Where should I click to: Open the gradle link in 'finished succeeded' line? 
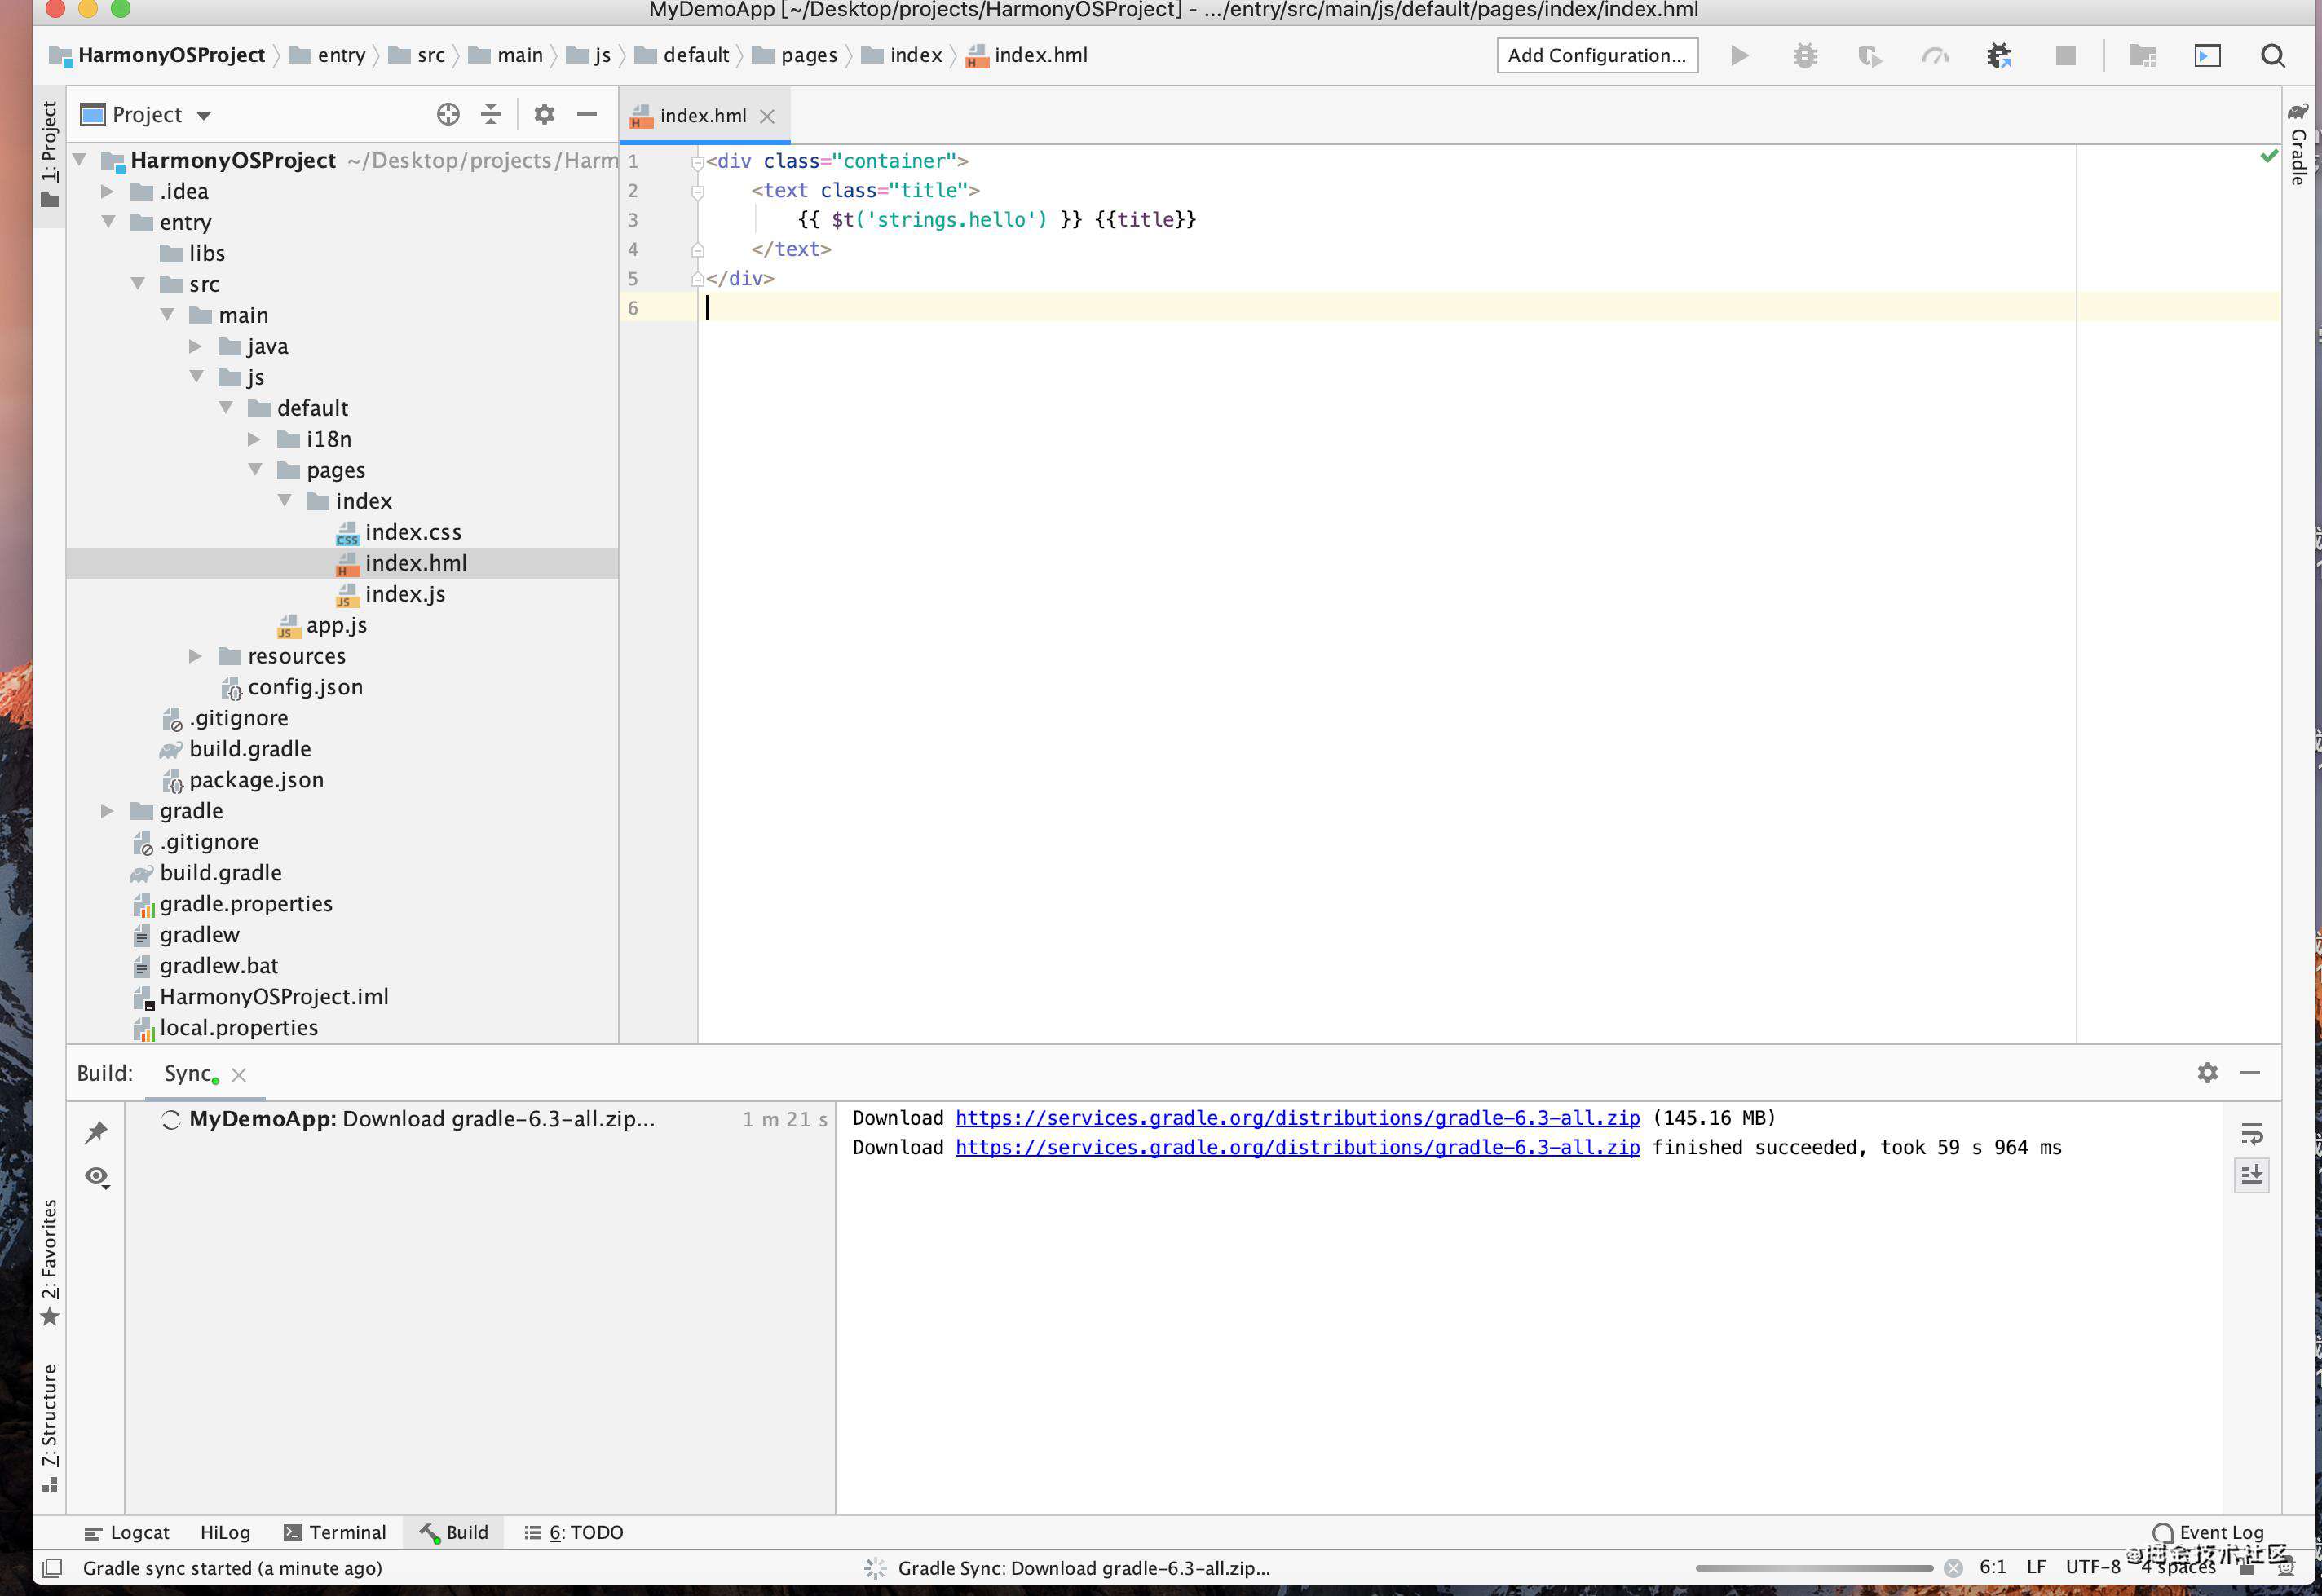point(1297,1147)
